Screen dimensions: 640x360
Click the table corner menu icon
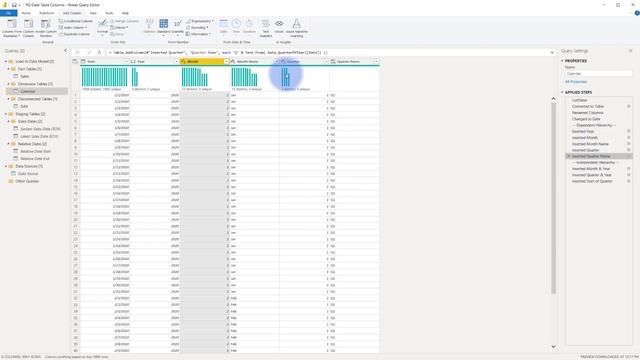coord(75,61)
